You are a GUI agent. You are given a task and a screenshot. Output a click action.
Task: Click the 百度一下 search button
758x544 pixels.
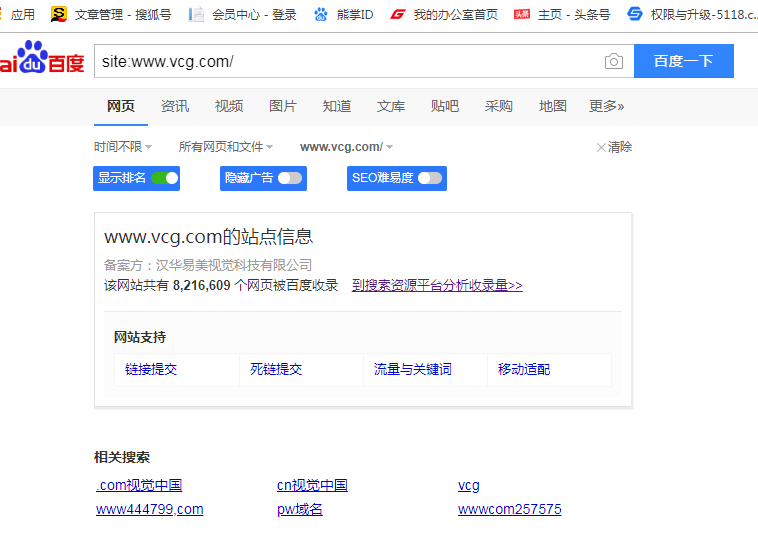click(684, 61)
